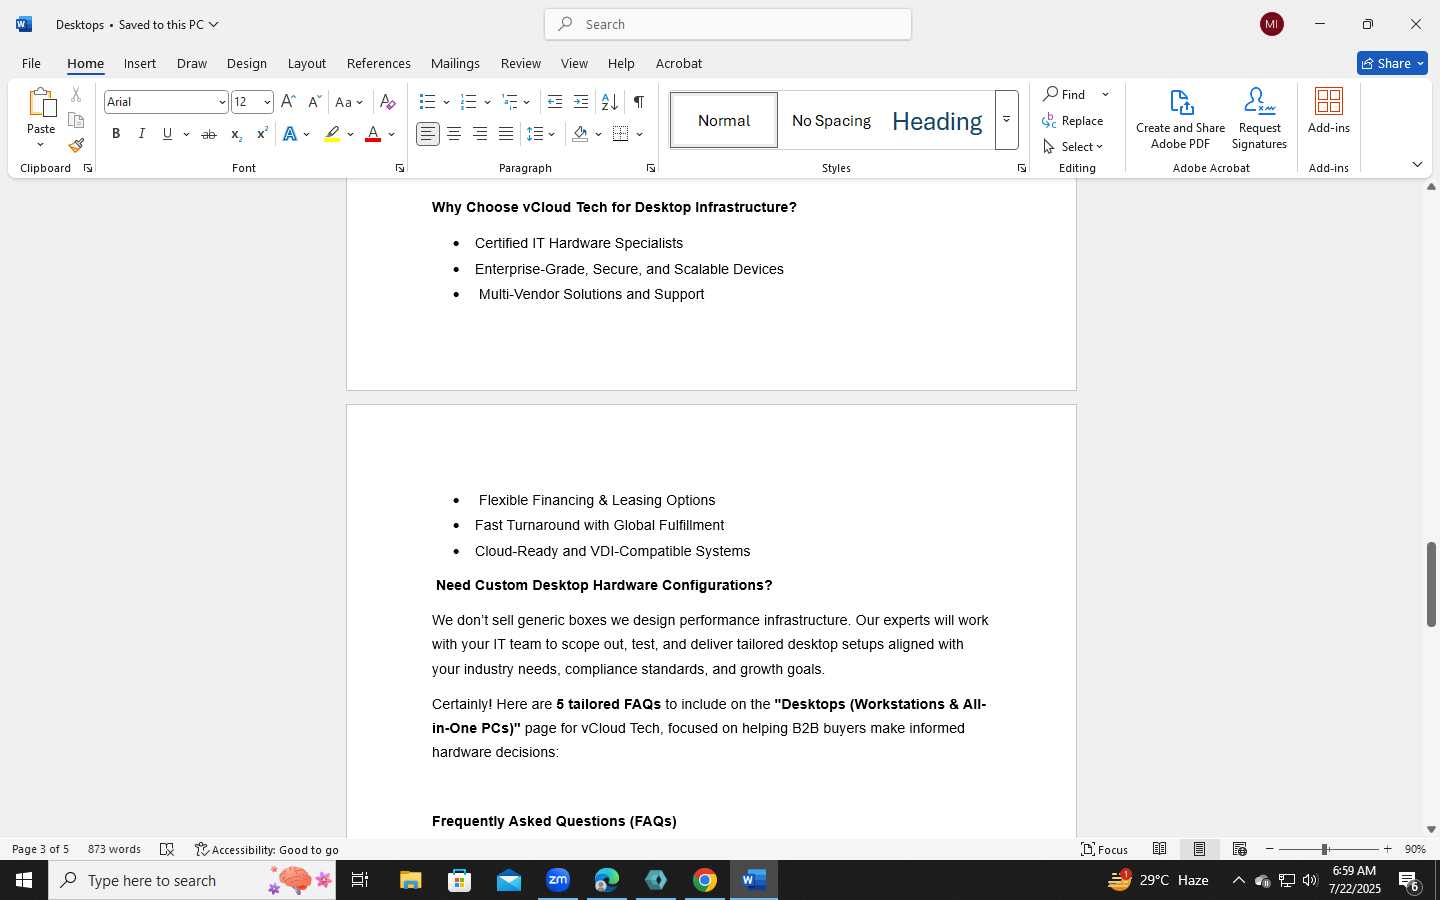Center align the paragraph
This screenshot has height=900, width=1440.
pos(454,134)
